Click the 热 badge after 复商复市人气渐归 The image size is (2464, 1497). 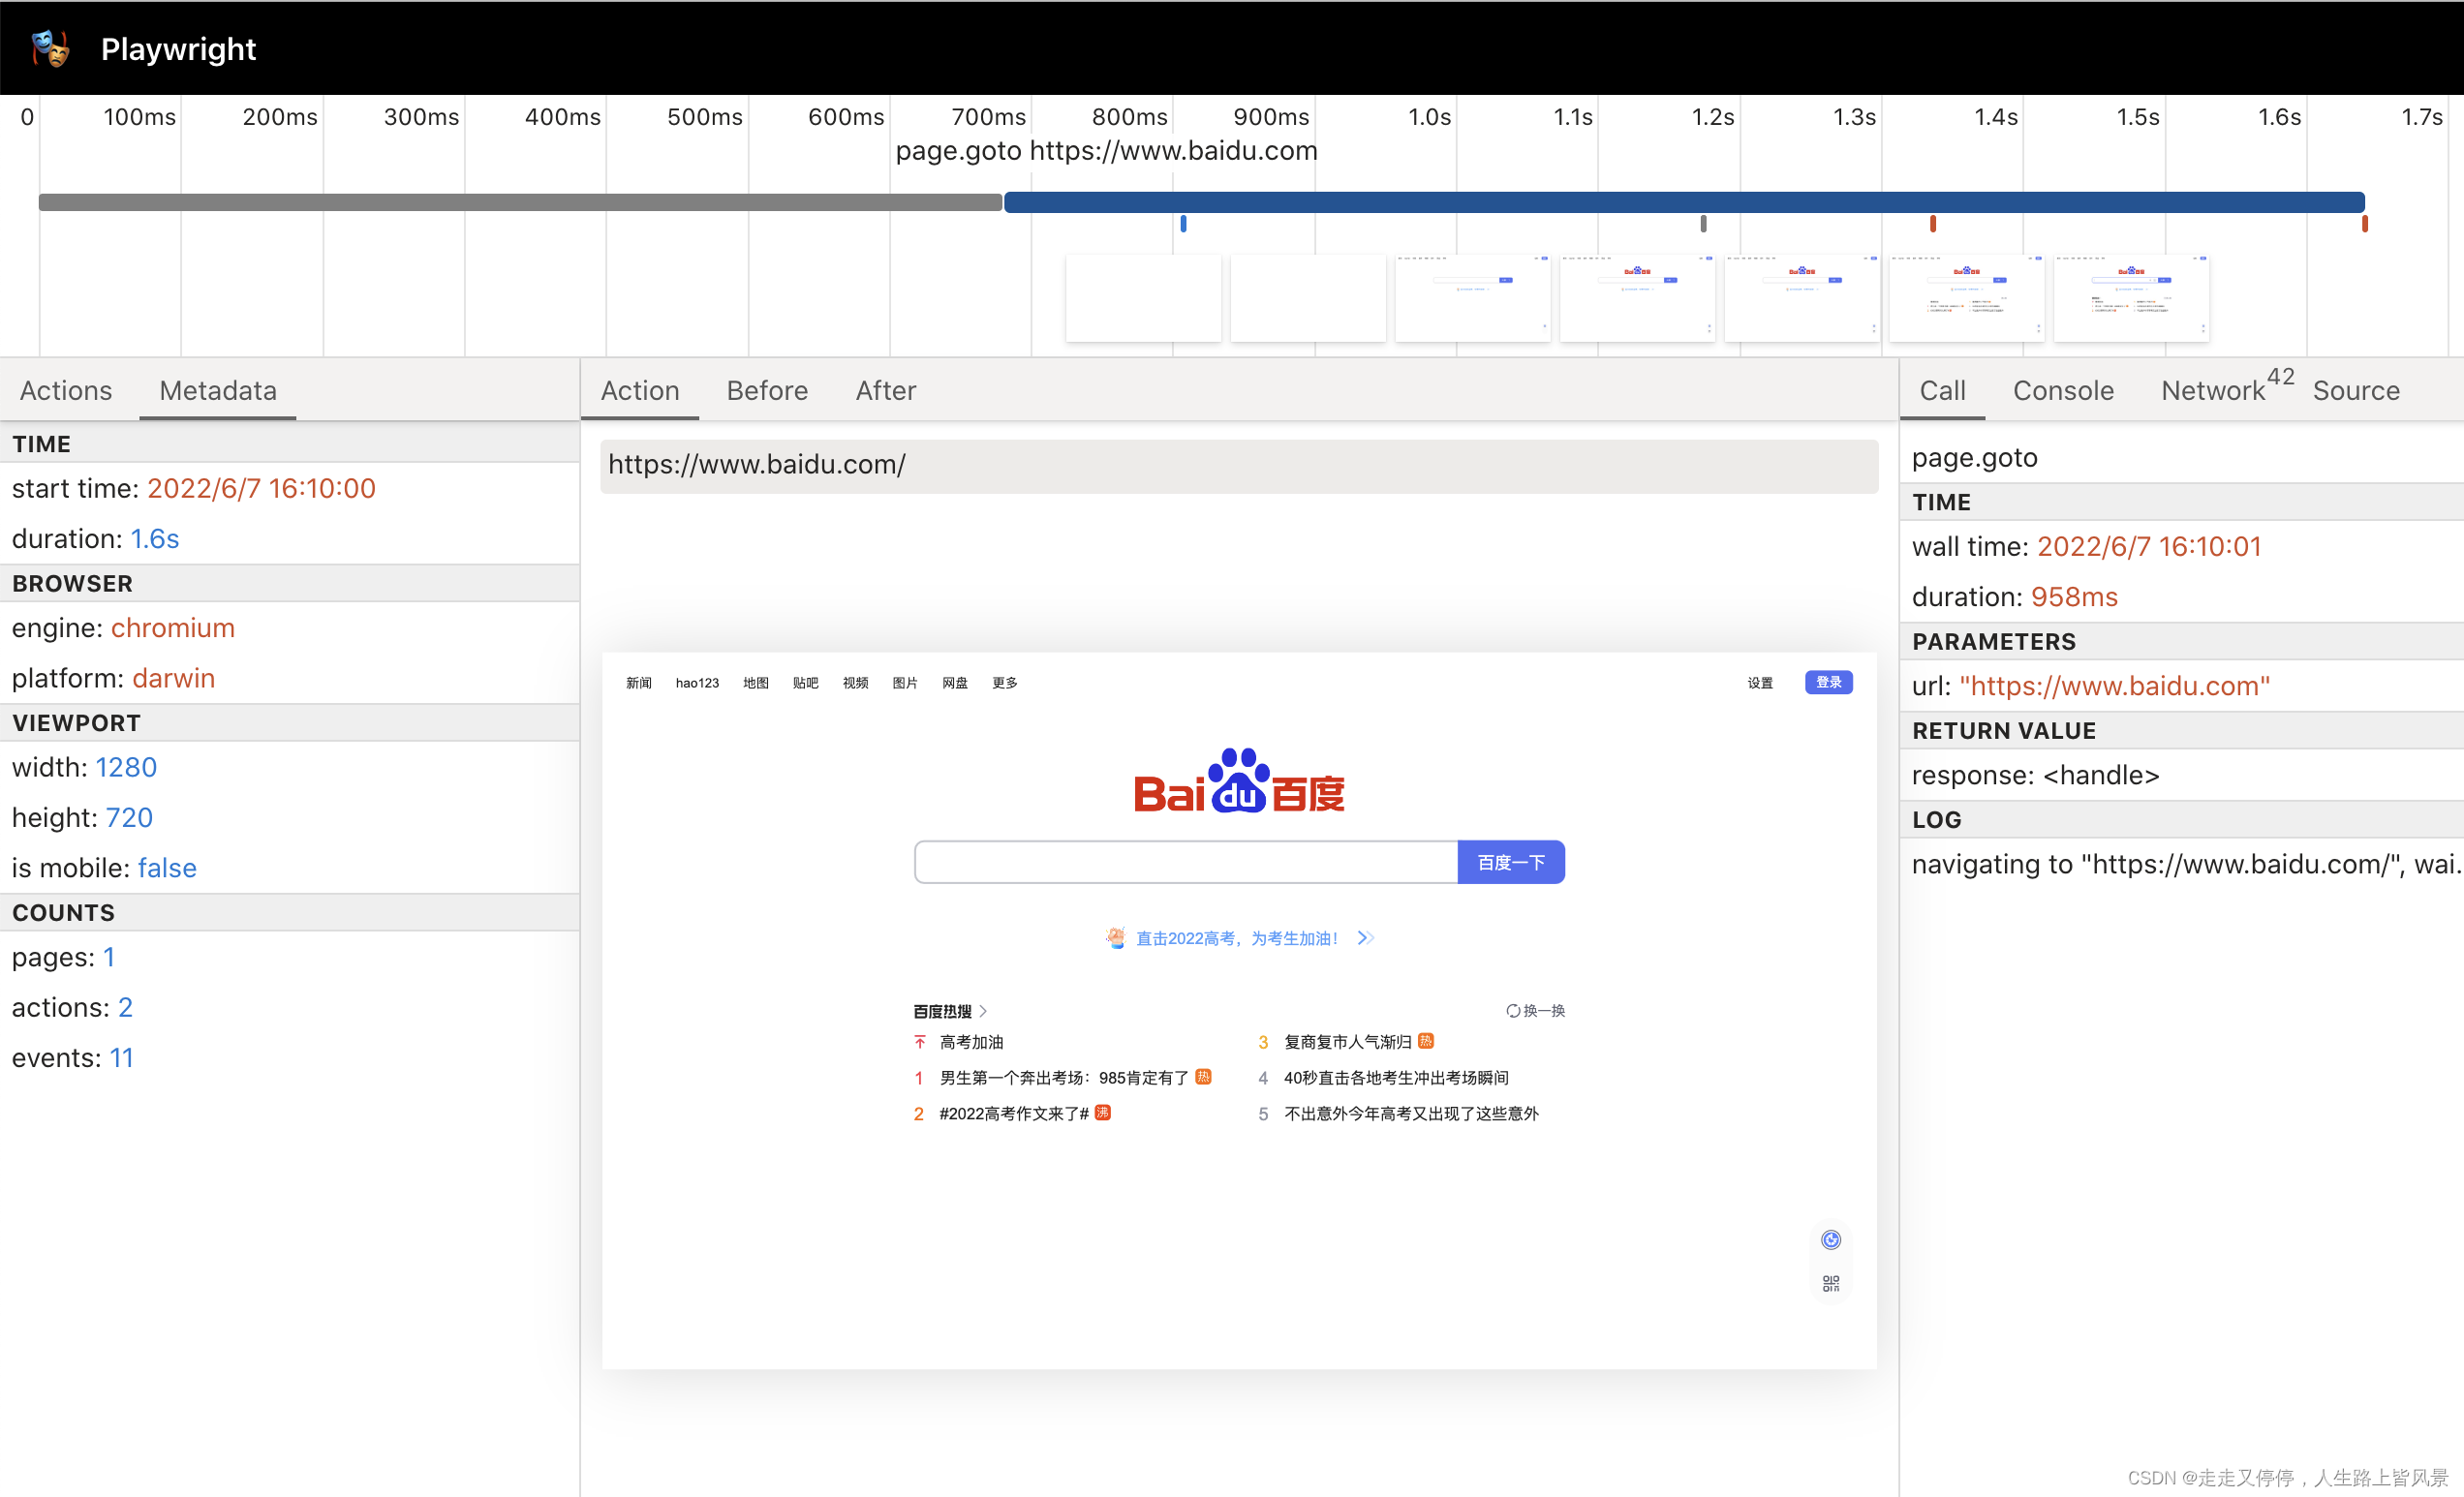tap(1426, 1041)
